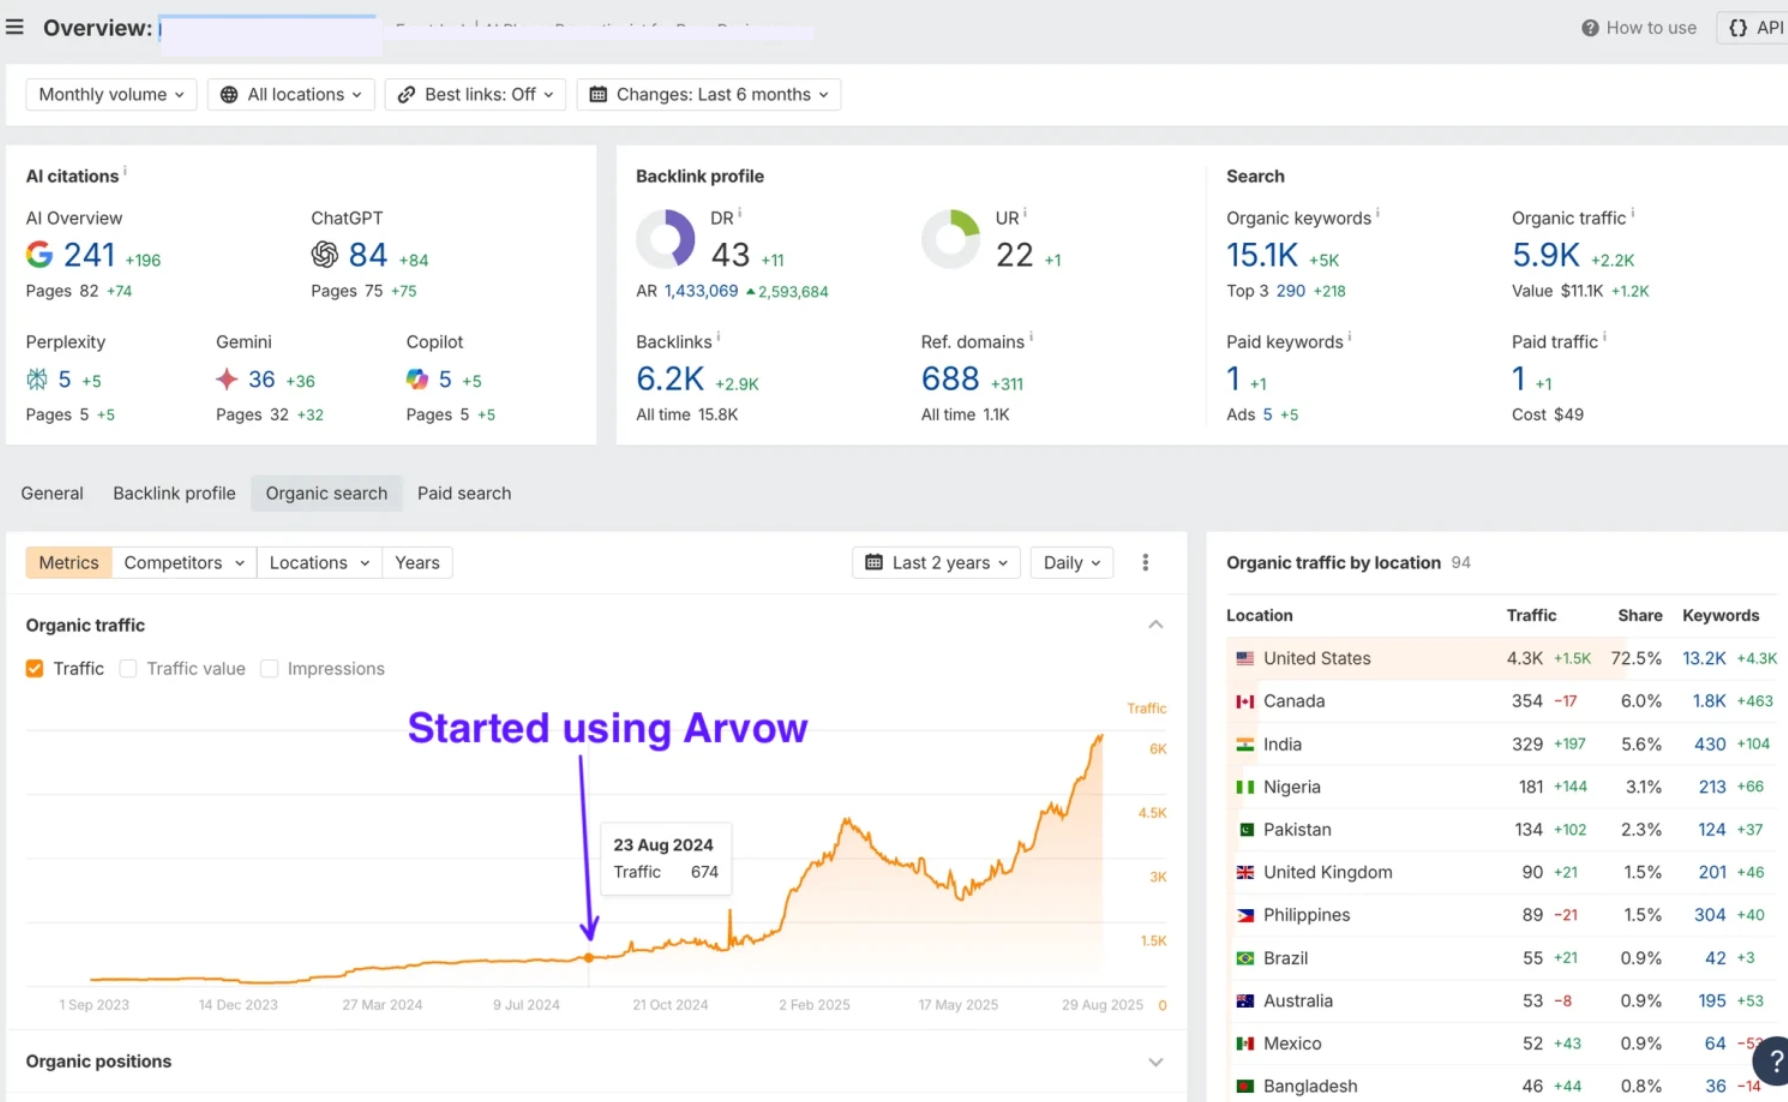The image size is (1788, 1102).
Task: Open the Competitors dropdown tab
Action: [x=184, y=563]
